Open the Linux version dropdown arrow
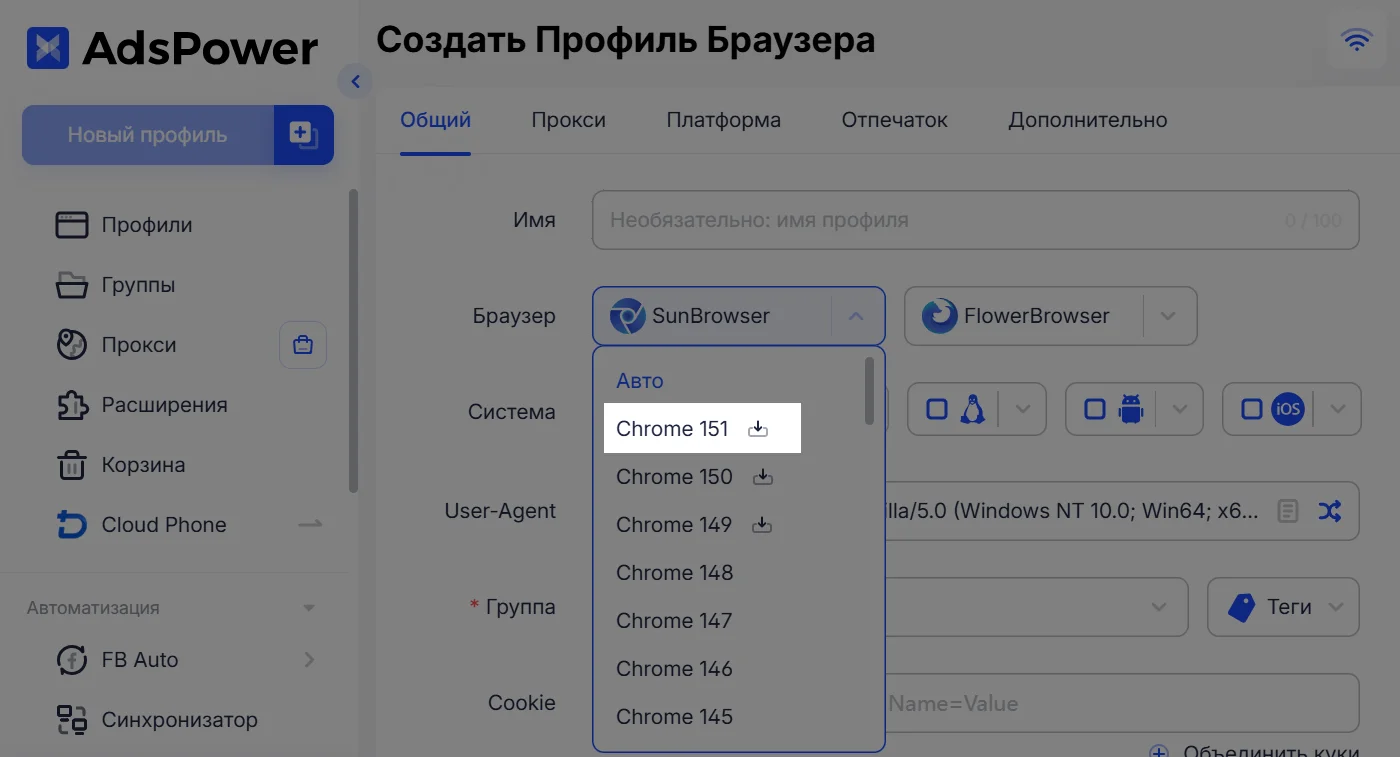This screenshot has height=757, width=1400. click(1023, 409)
